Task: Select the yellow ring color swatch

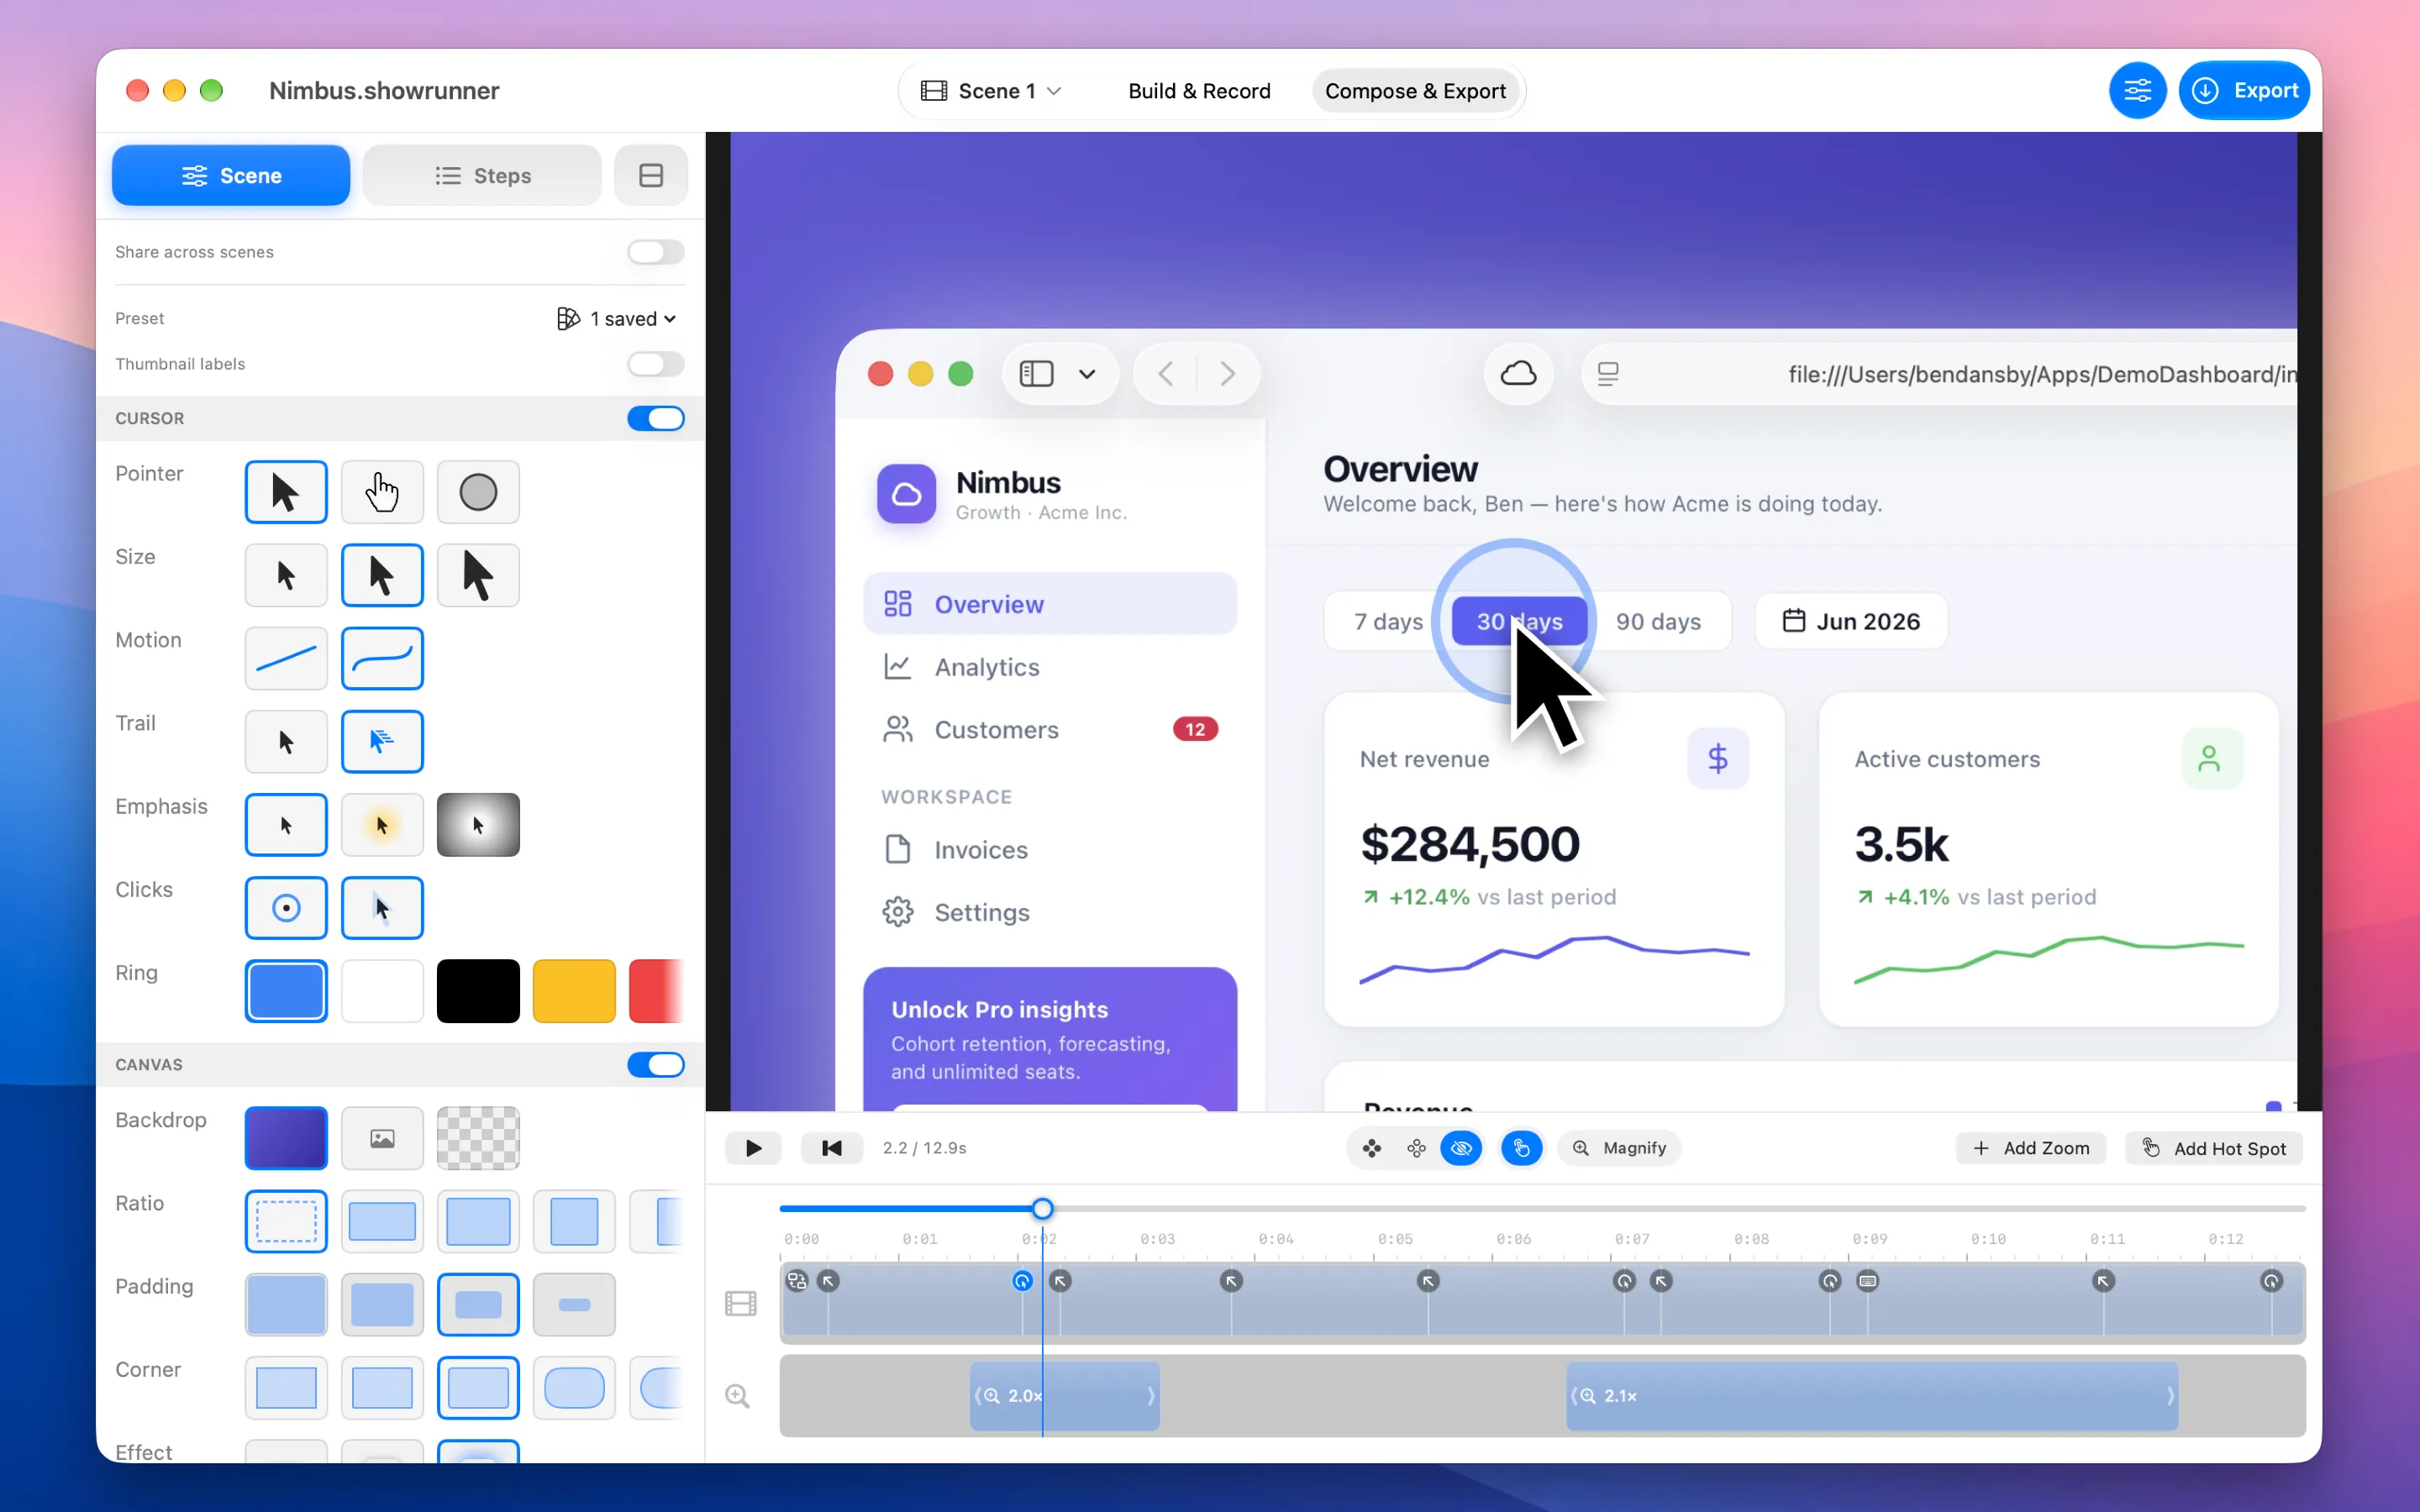Action: click(x=574, y=991)
